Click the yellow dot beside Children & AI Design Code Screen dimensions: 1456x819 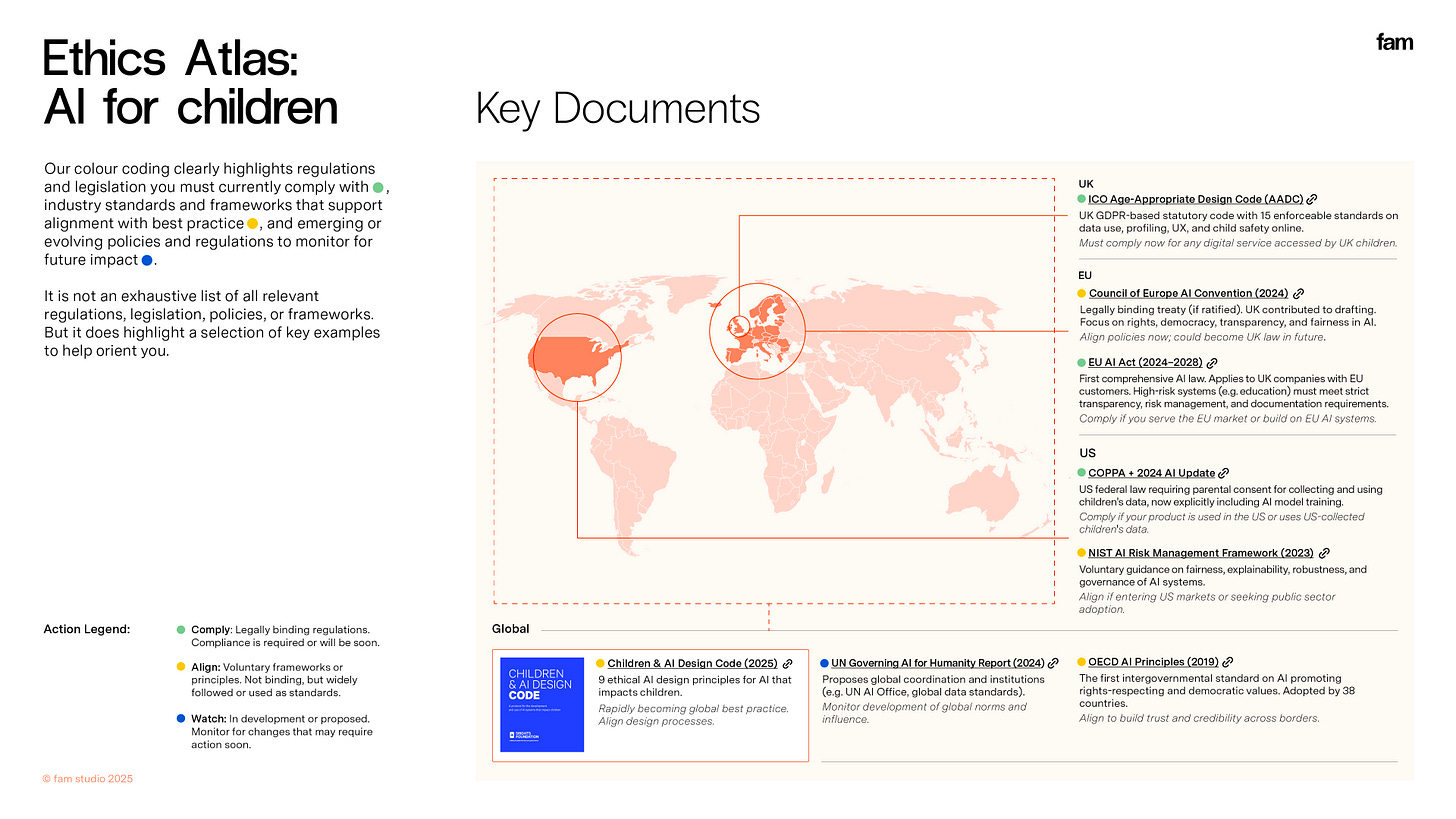pyautogui.click(x=600, y=663)
